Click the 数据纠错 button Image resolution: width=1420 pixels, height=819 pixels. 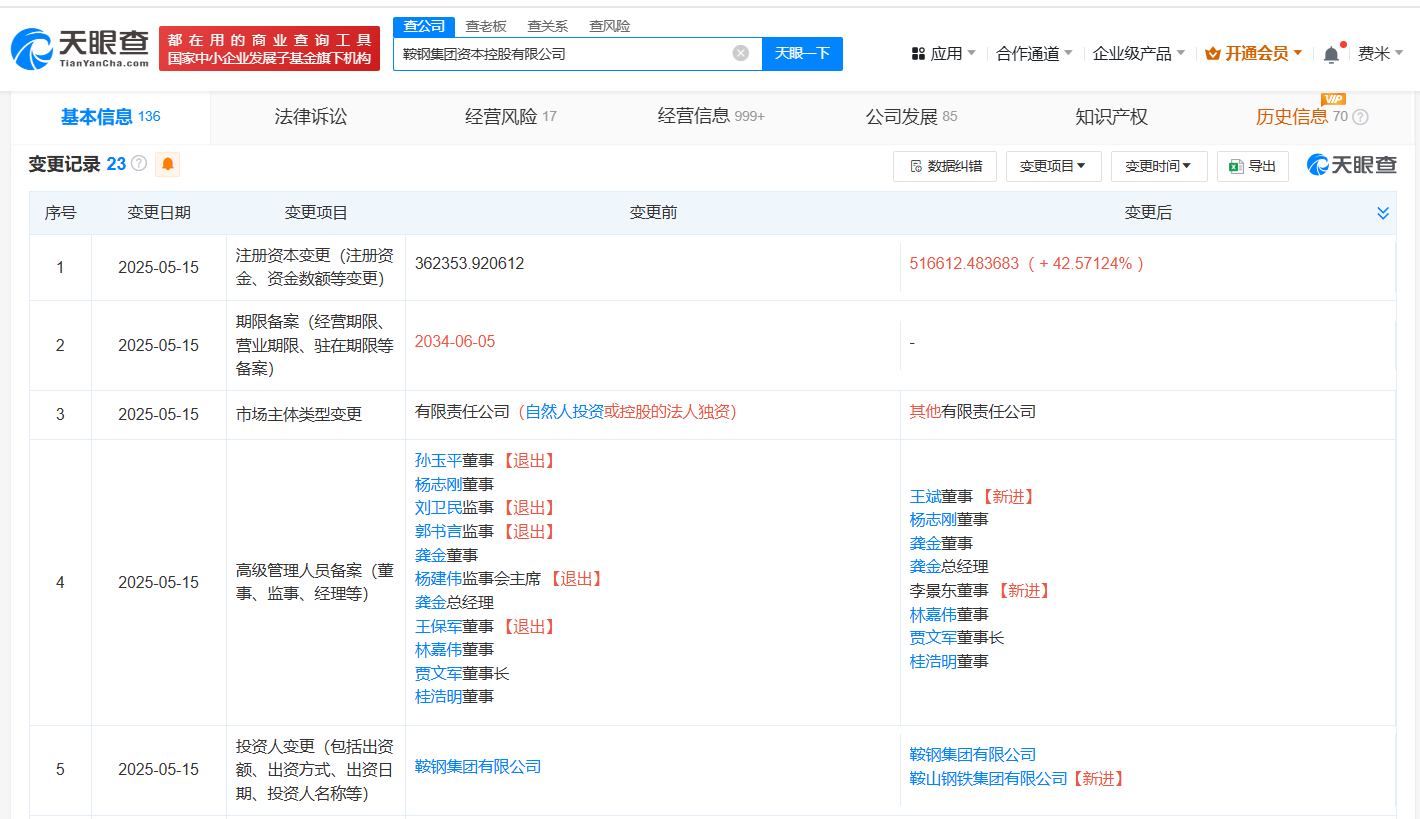click(x=945, y=166)
